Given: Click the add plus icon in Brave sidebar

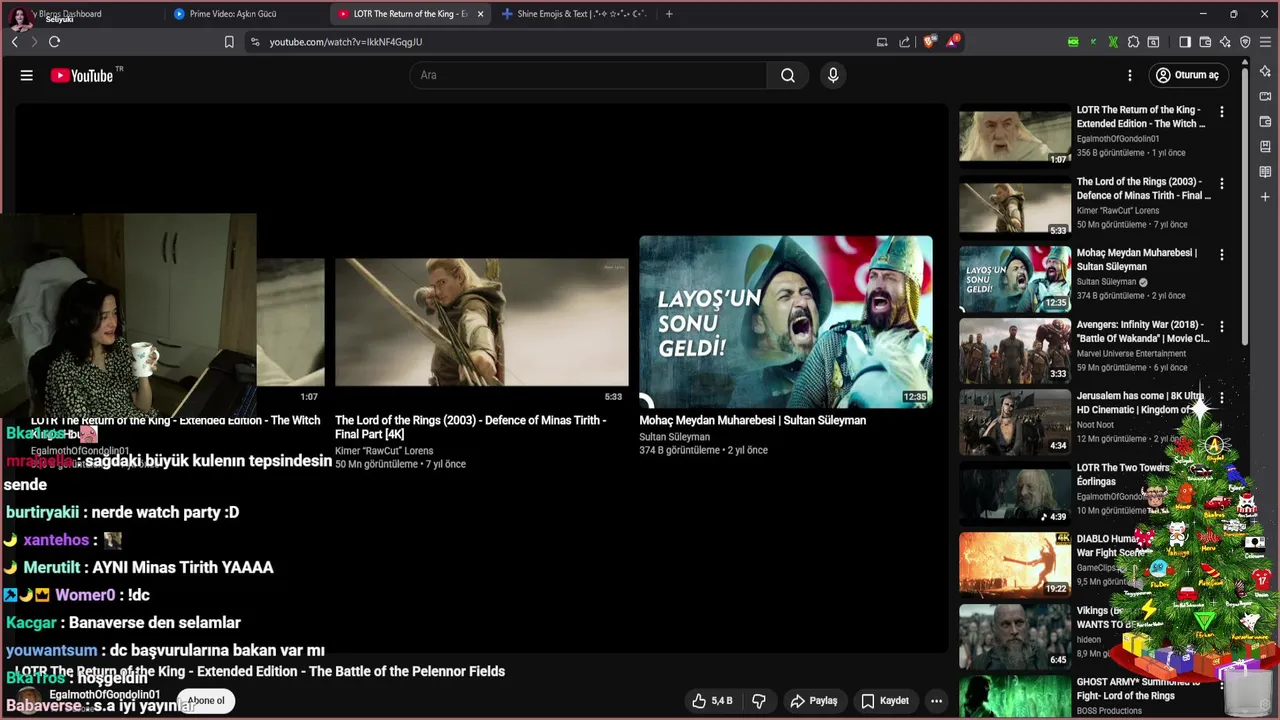Looking at the screenshot, I should 1265,197.
